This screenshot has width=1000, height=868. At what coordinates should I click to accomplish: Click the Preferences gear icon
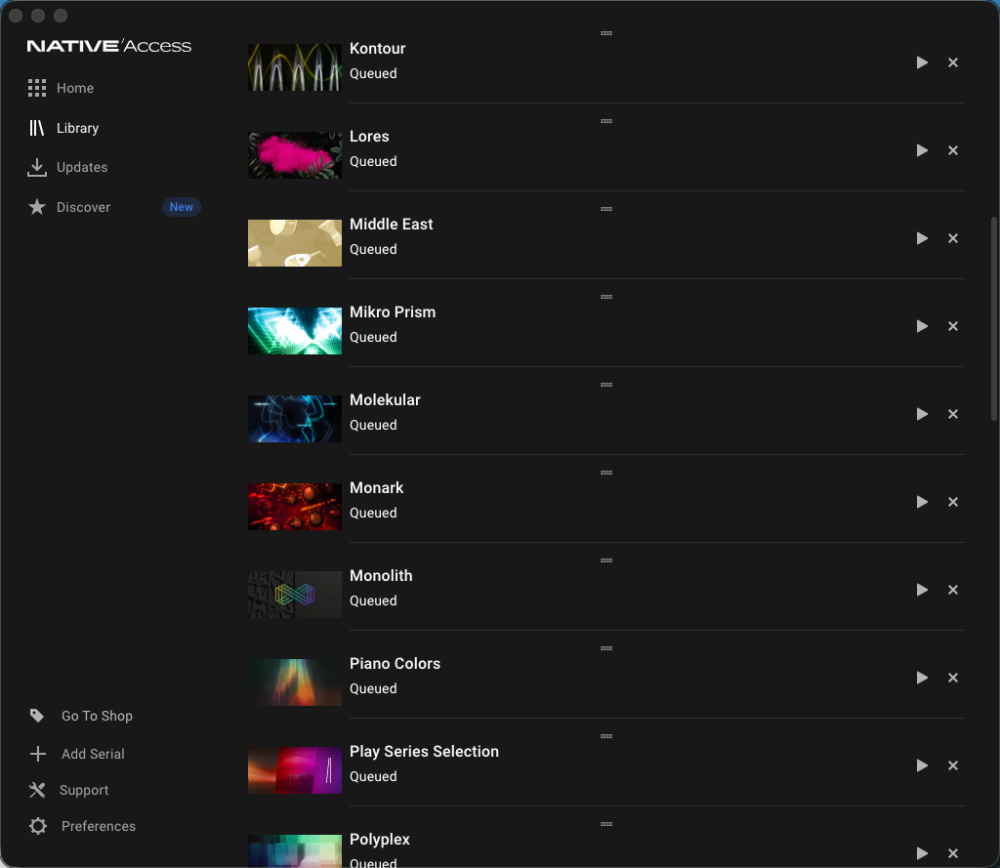(38, 827)
